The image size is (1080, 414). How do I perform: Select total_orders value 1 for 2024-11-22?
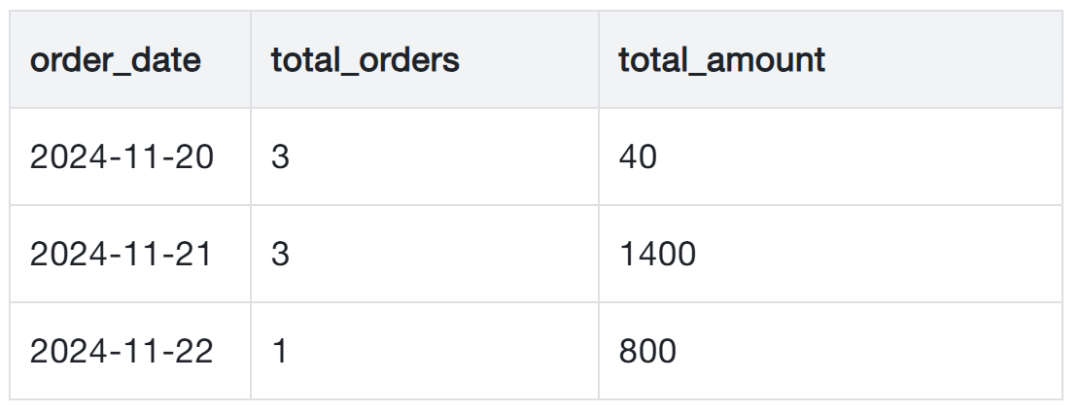[280, 351]
